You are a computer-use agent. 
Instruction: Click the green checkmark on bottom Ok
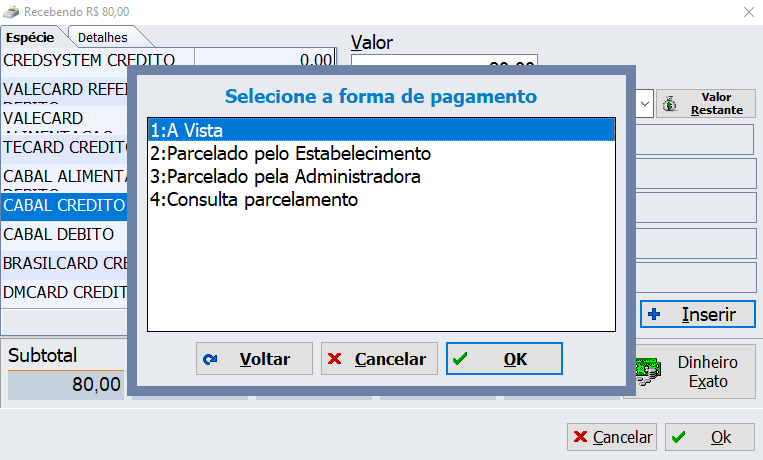tap(678, 437)
